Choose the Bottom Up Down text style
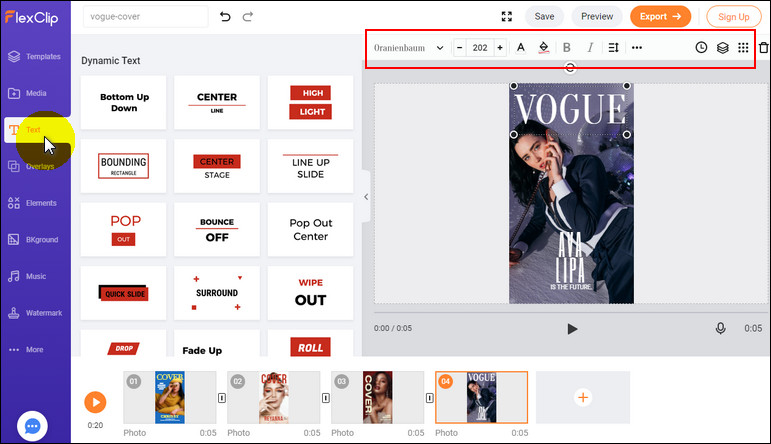The height and width of the screenshot is (444, 771). [123, 103]
